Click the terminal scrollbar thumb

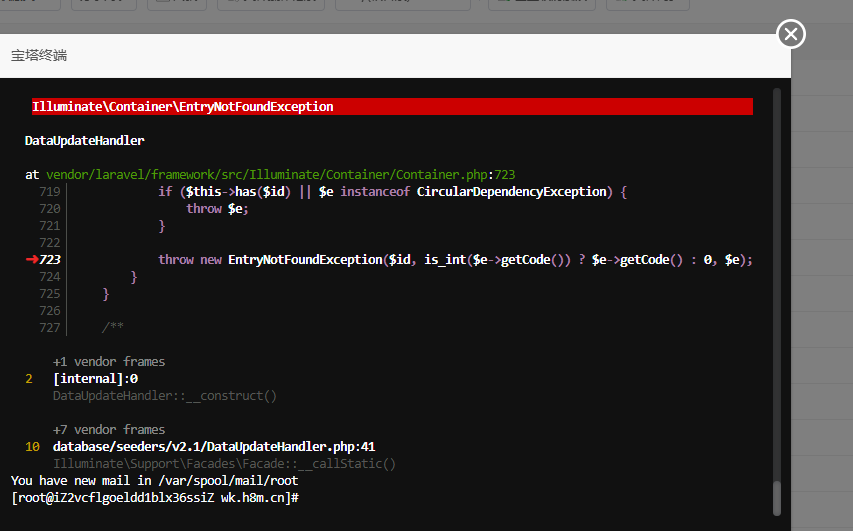[777, 497]
